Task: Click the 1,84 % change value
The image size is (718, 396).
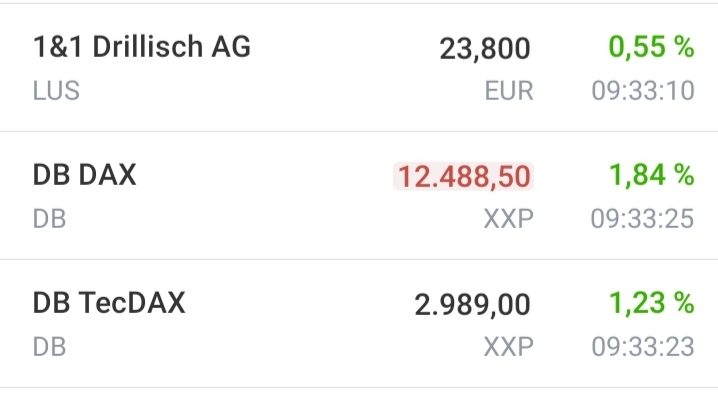Action: pyautogui.click(x=651, y=175)
